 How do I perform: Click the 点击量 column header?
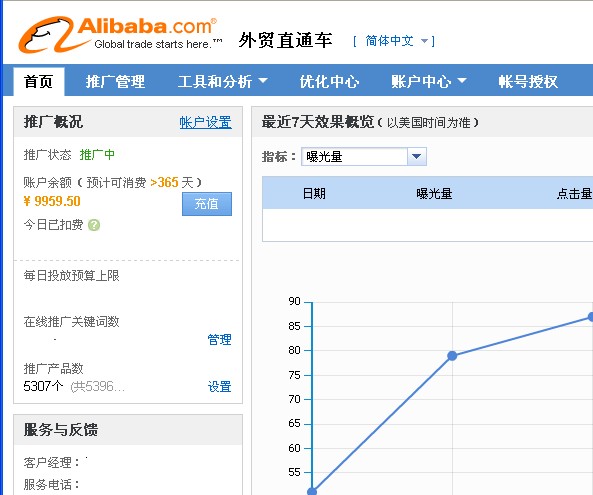574,194
